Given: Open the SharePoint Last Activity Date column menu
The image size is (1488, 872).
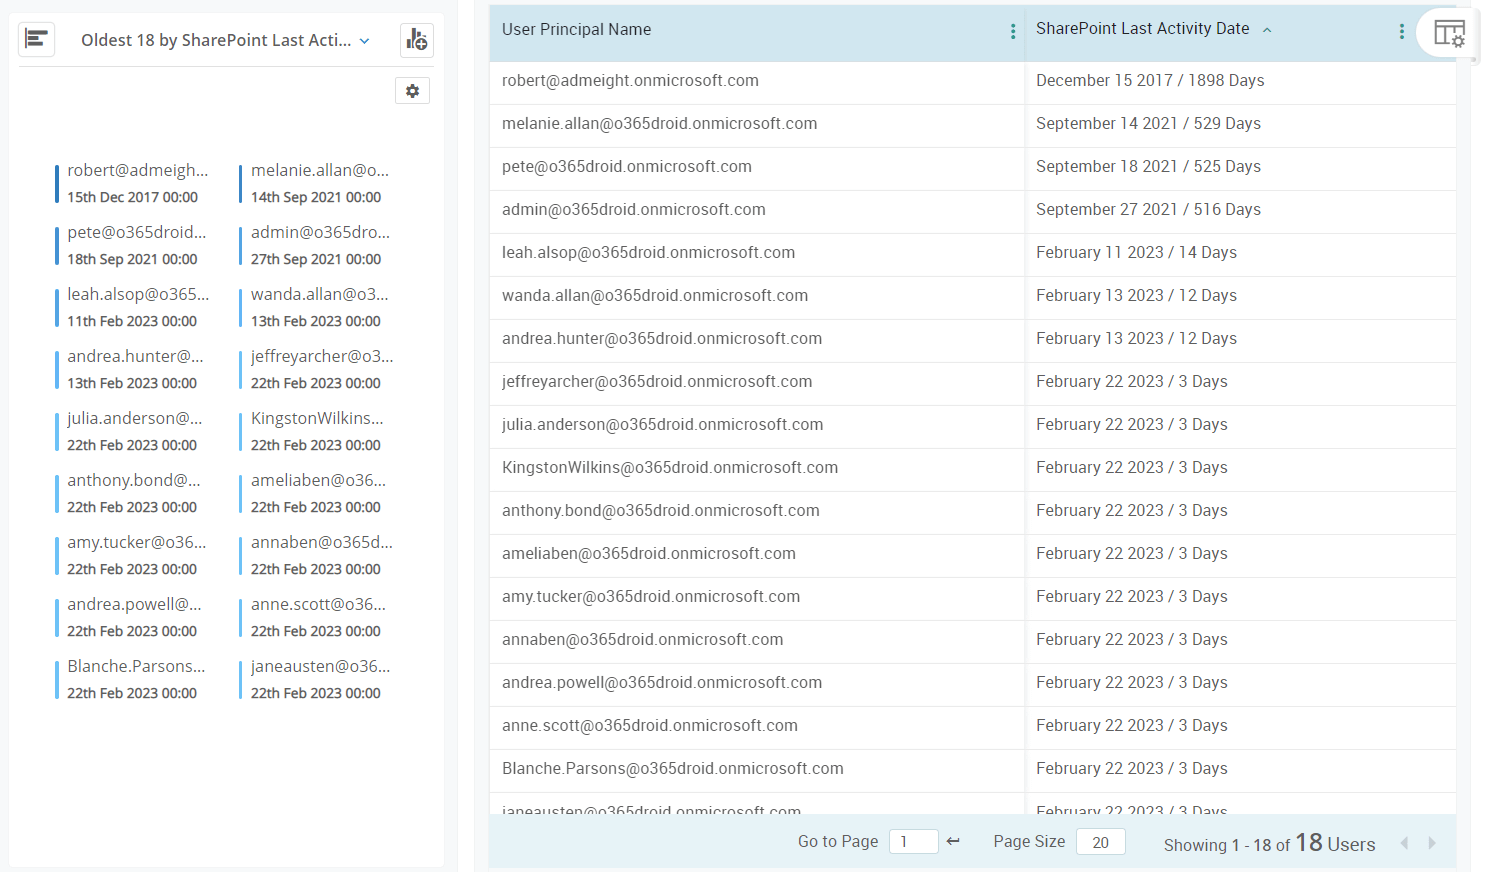Looking at the screenshot, I should (1402, 31).
